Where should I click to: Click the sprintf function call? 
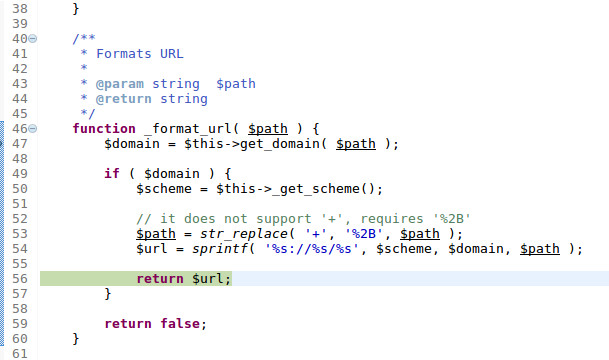tap(220, 249)
